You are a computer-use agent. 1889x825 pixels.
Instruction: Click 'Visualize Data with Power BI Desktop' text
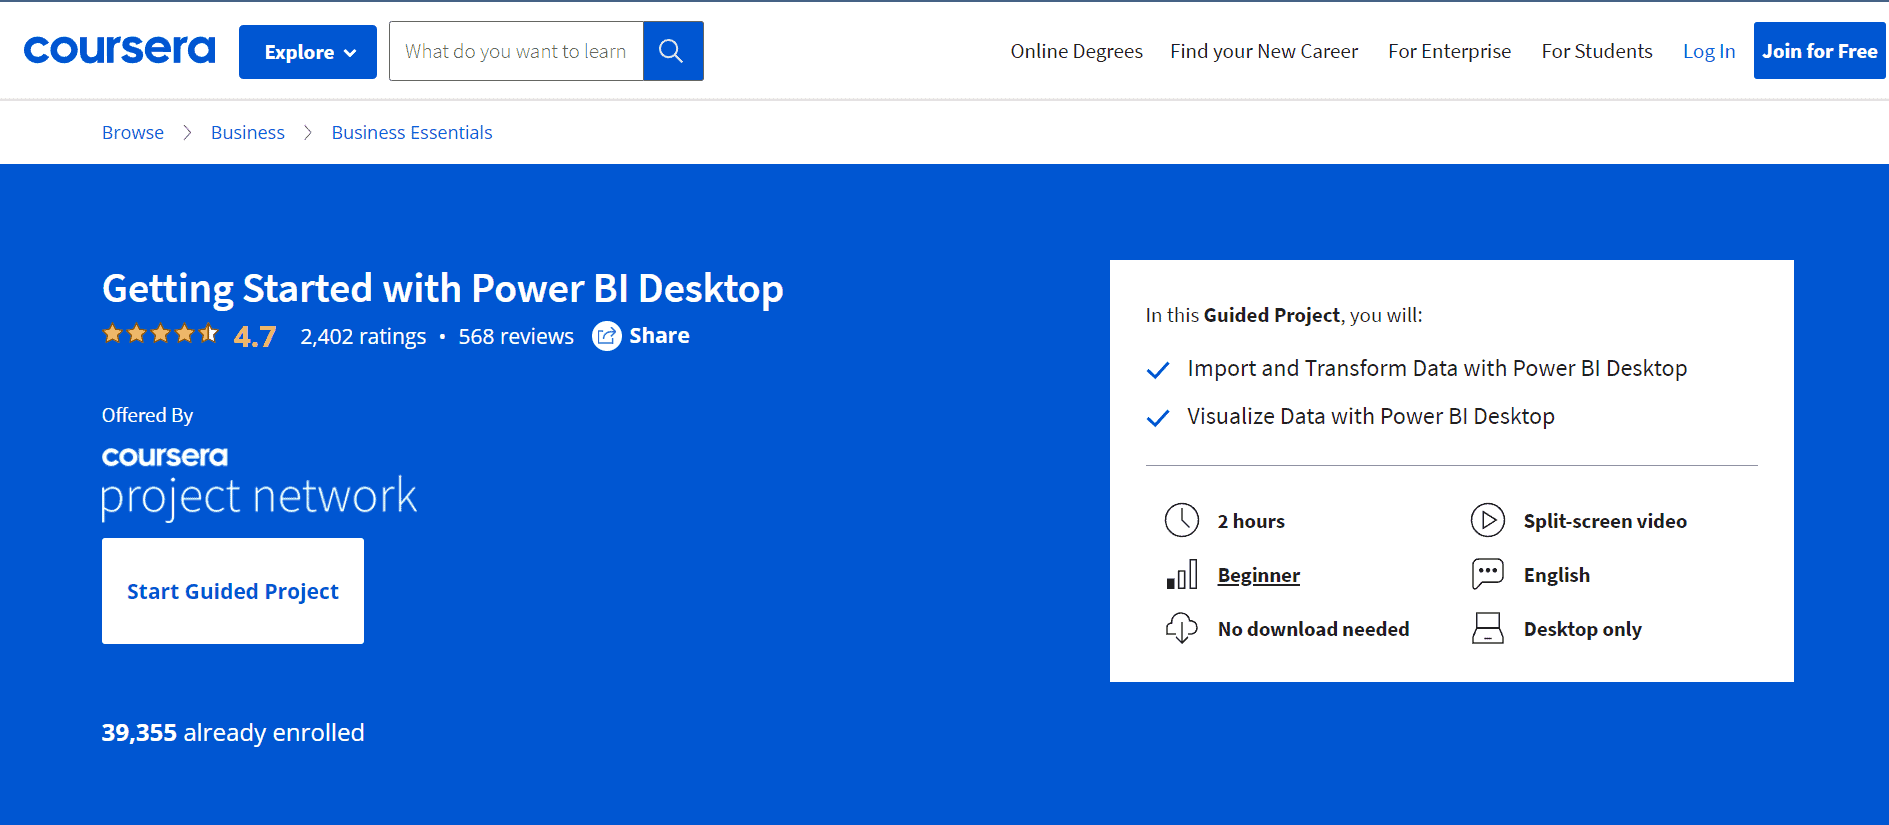[x=1371, y=417]
